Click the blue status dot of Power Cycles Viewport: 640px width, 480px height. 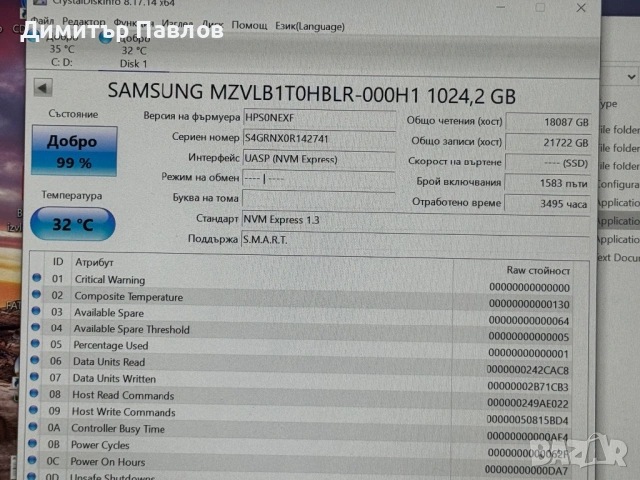click(x=33, y=443)
